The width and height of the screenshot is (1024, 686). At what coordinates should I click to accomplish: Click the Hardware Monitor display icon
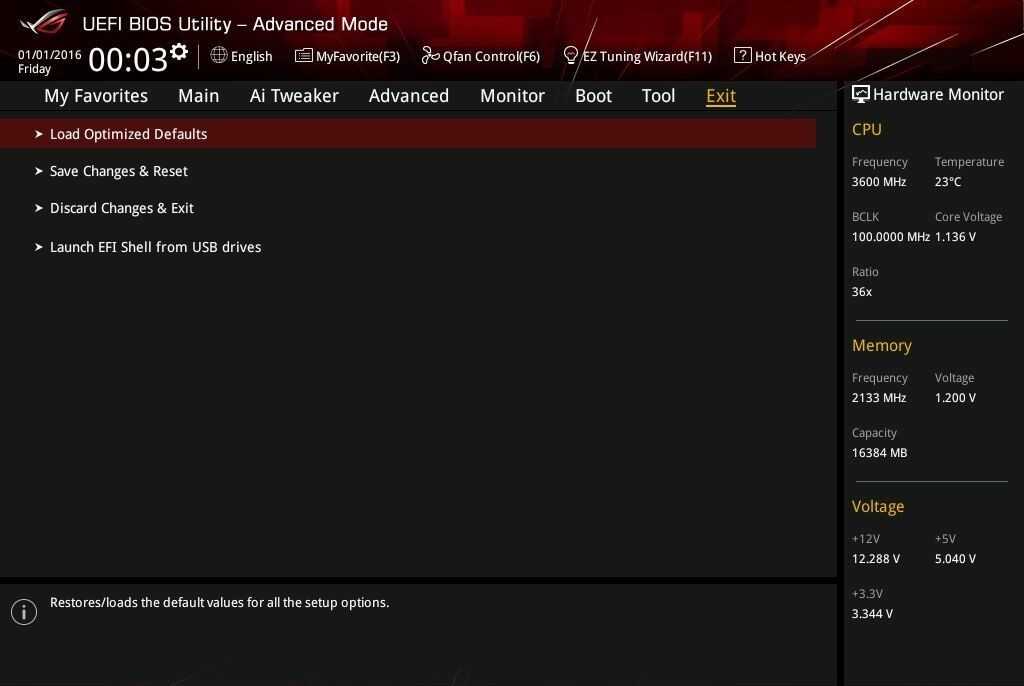click(860, 94)
